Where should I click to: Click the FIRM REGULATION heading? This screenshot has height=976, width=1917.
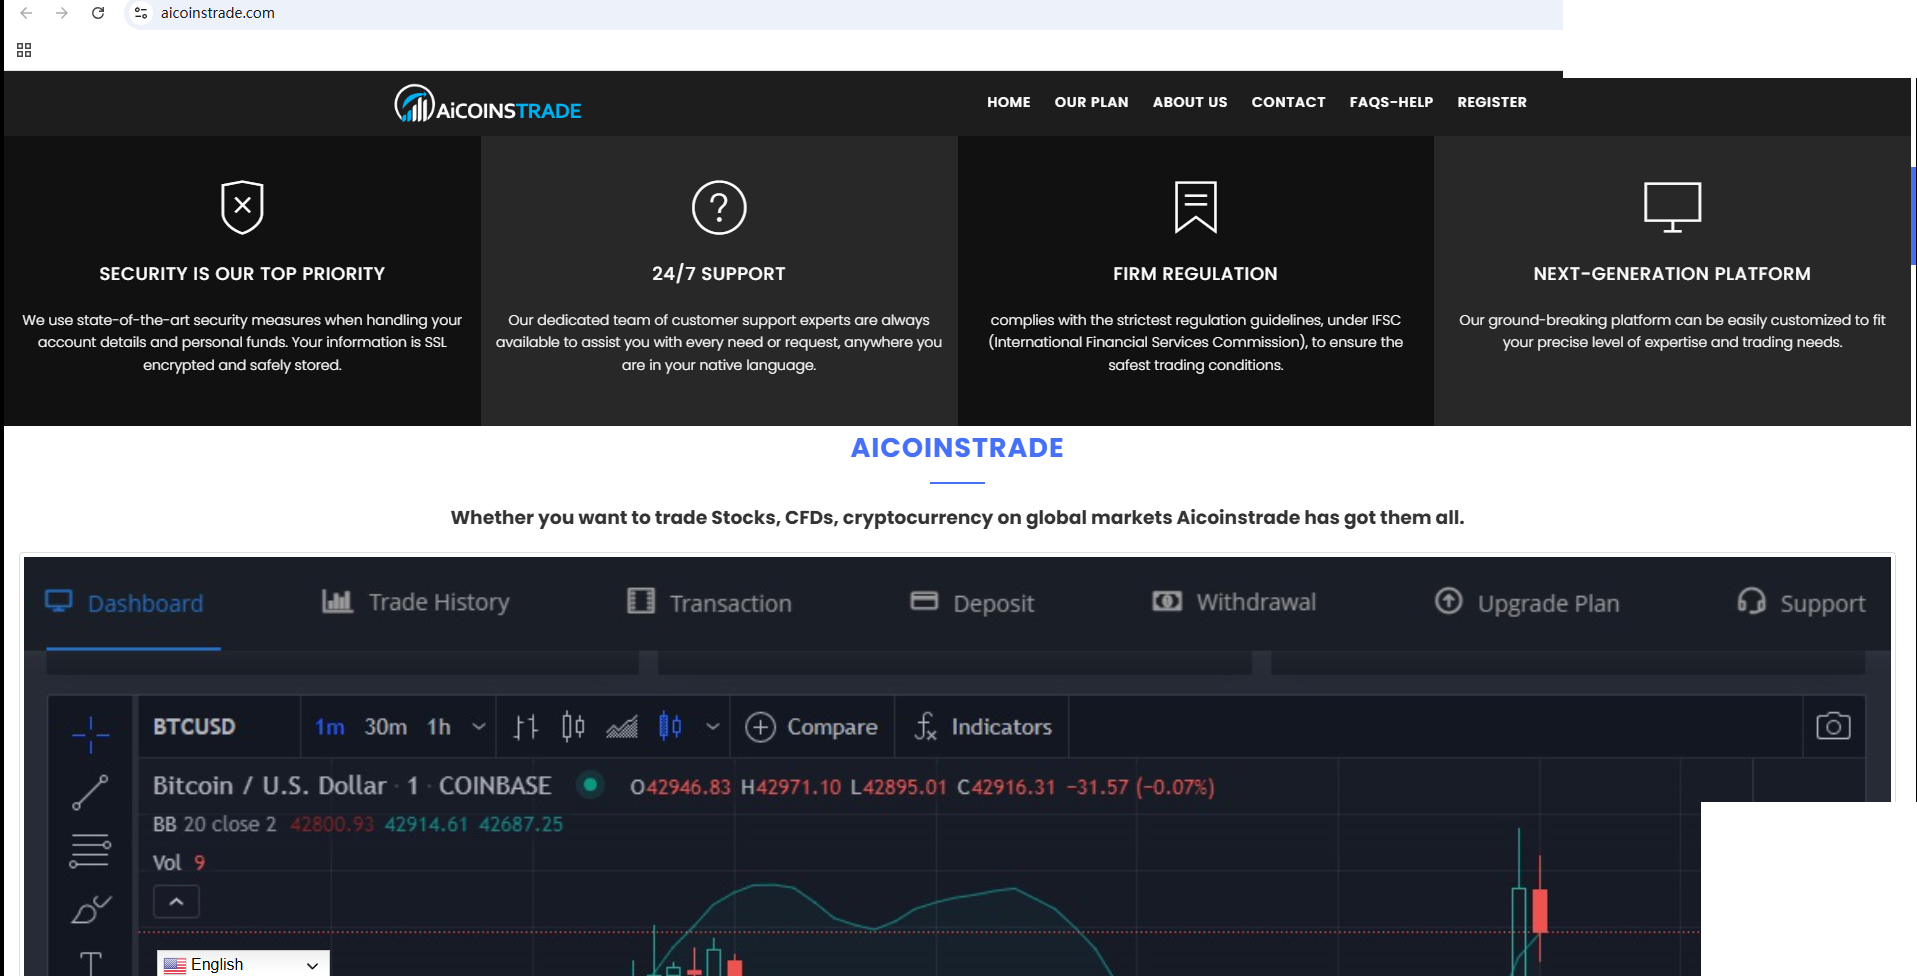[x=1195, y=274]
